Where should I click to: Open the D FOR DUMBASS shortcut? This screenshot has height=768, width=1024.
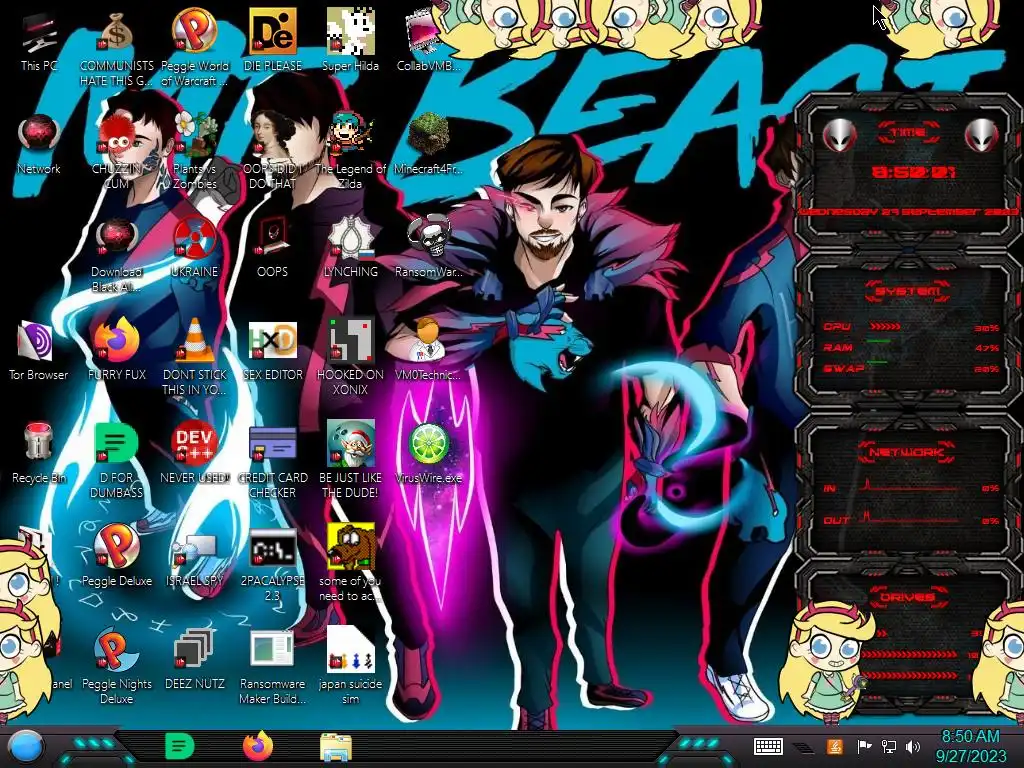click(x=117, y=460)
